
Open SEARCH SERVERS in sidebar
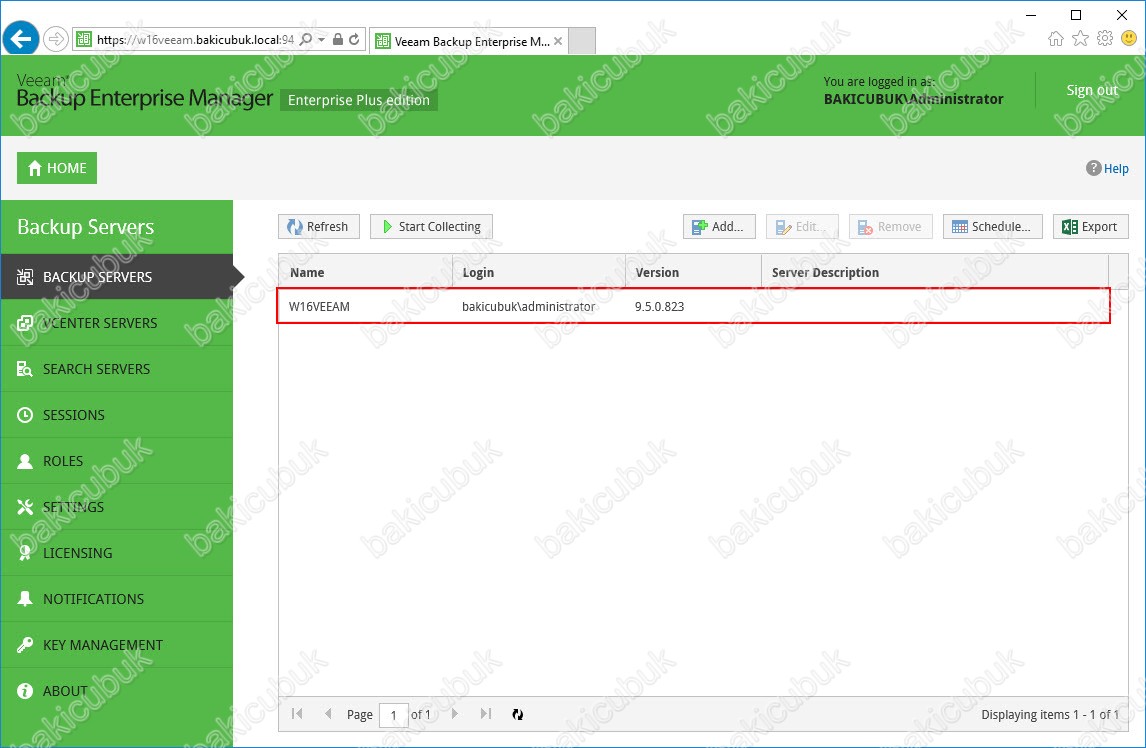coord(117,369)
